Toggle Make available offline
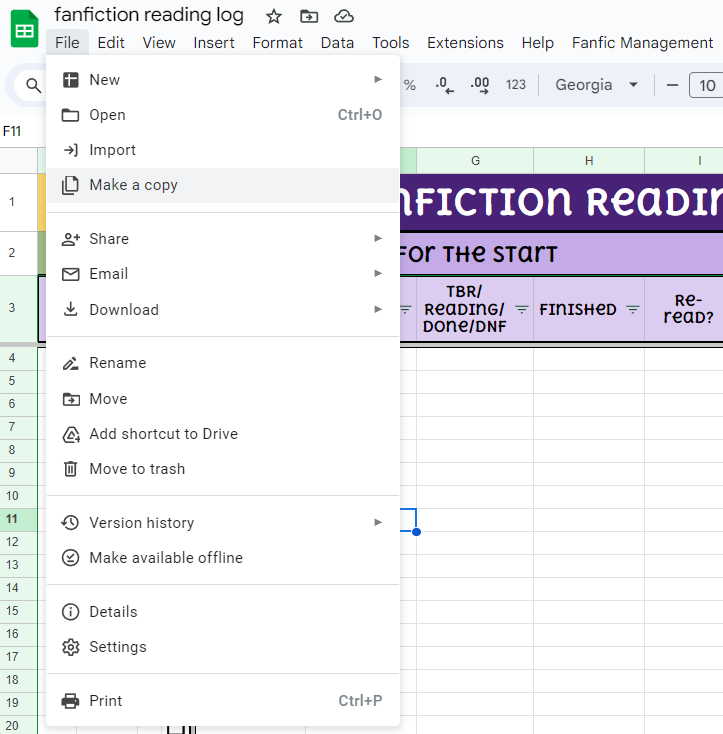Image resolution: width=723 pixels, height=734 pixels. (223, 558)
